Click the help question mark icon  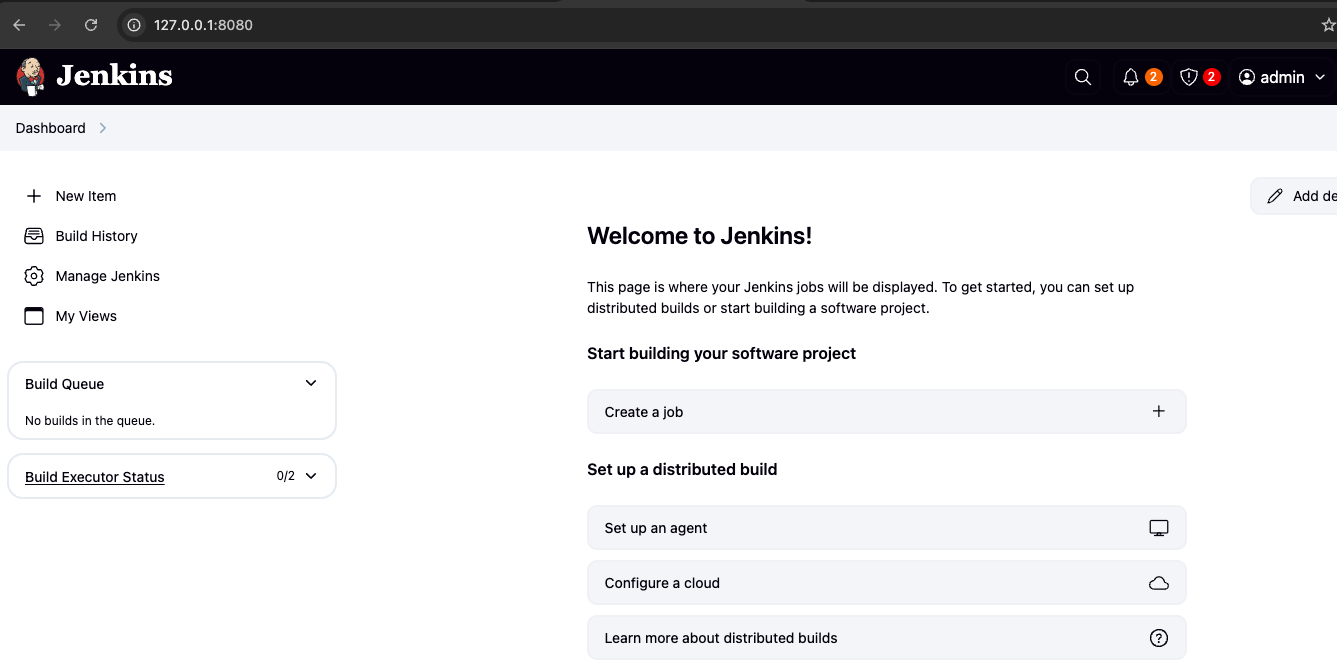[x=1159, y=638]
